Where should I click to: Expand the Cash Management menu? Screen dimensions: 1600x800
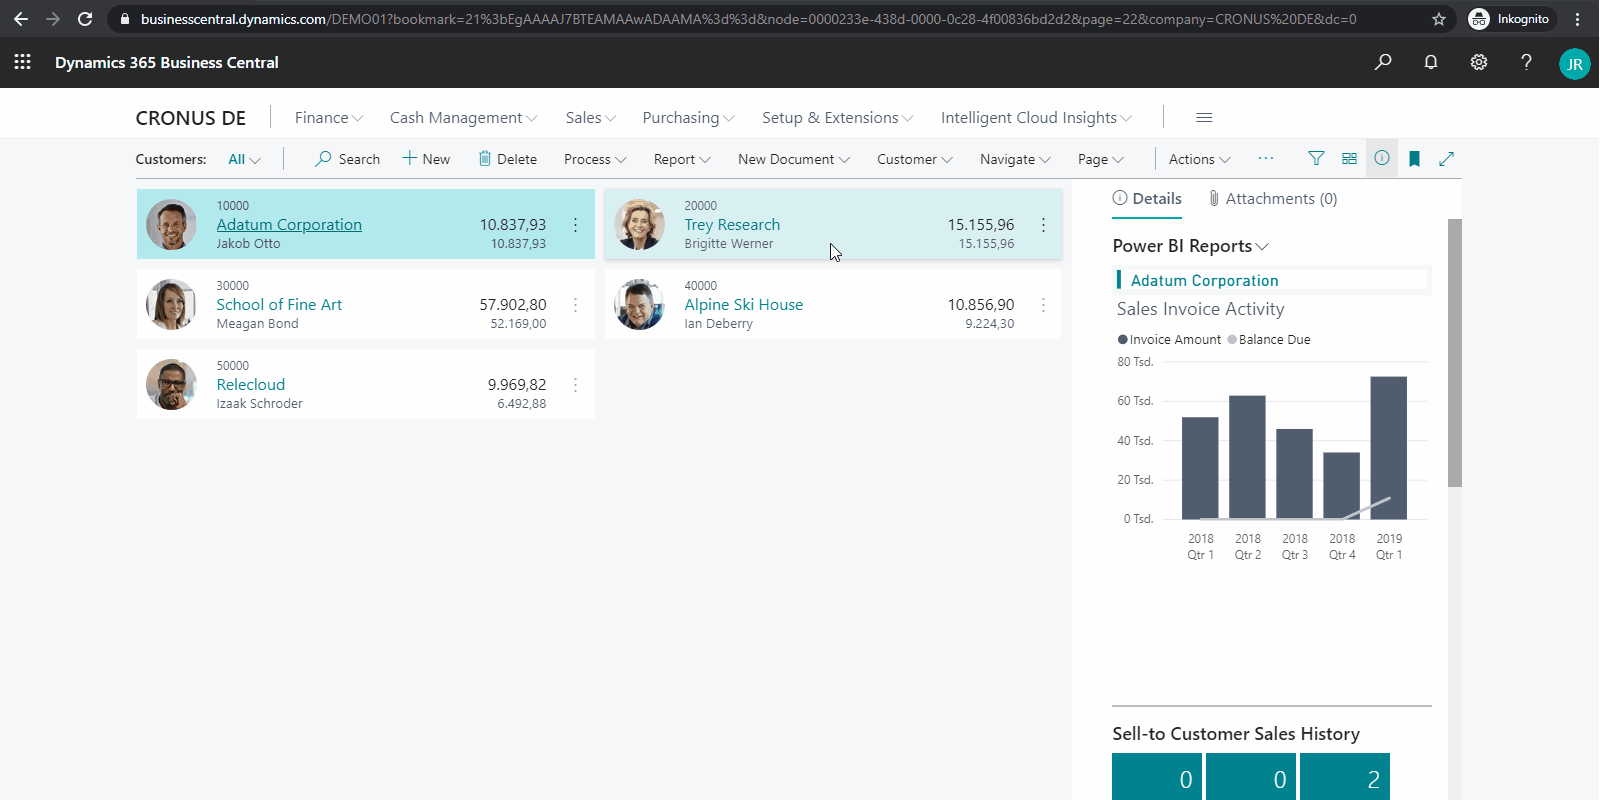(464, 118)
